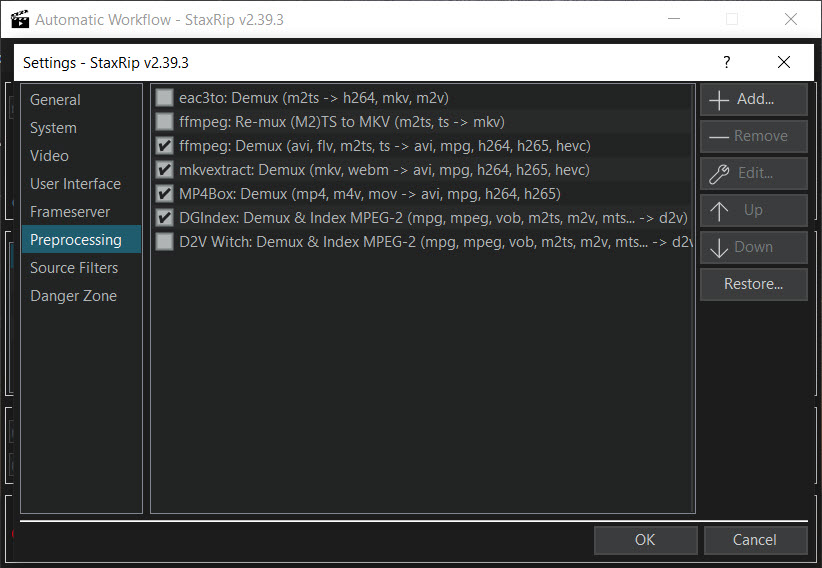Uncheck the ffmpeg Demux preprocessor
This screenshot has width=822, height=568.
[x=165, y=145]
